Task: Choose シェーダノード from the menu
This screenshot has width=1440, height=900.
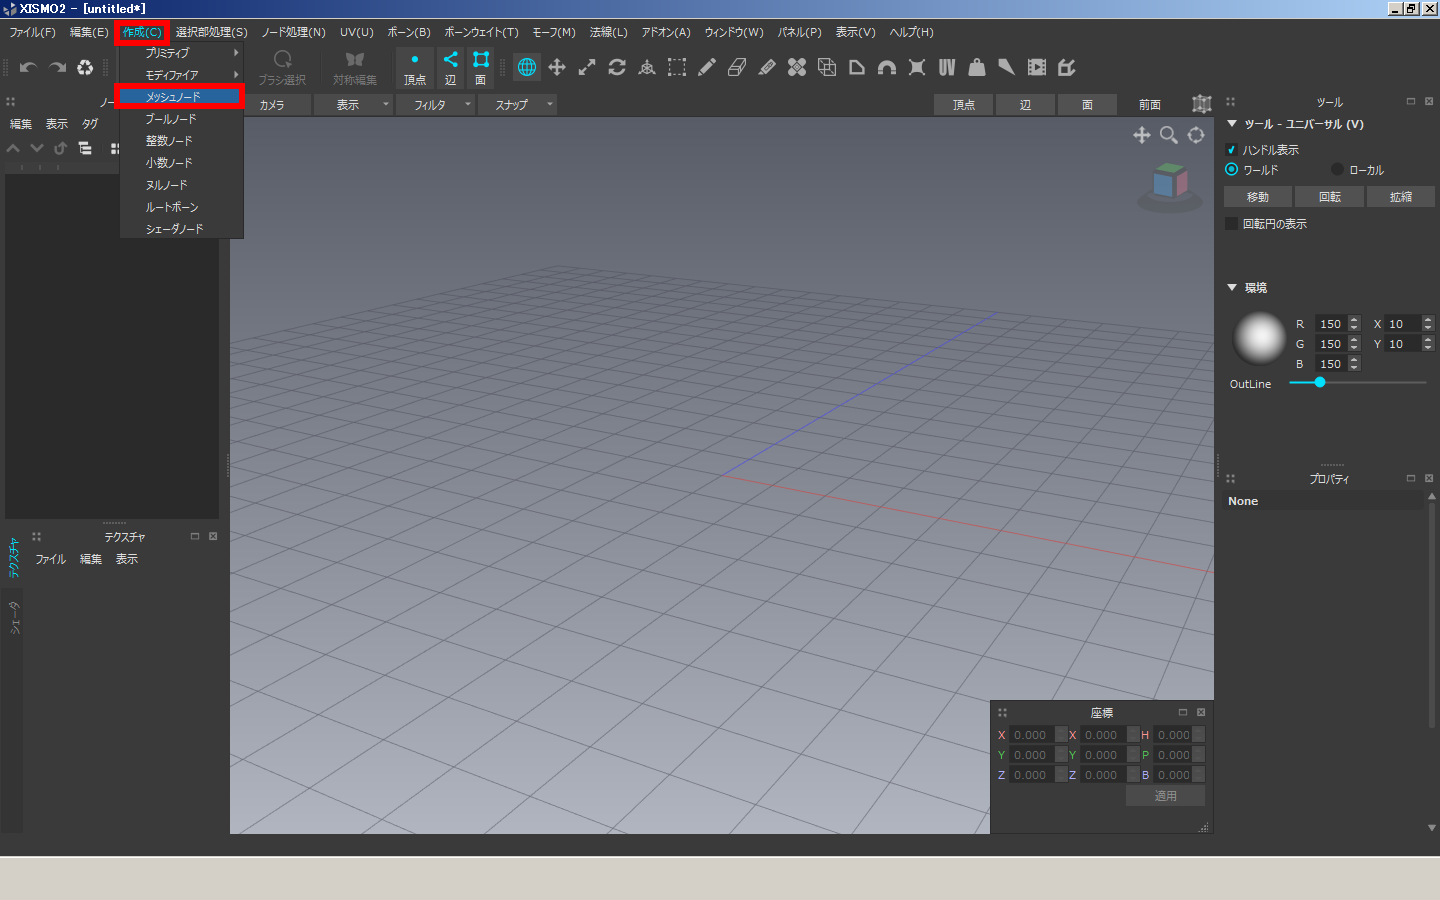Action: click(x=181, y=228)
